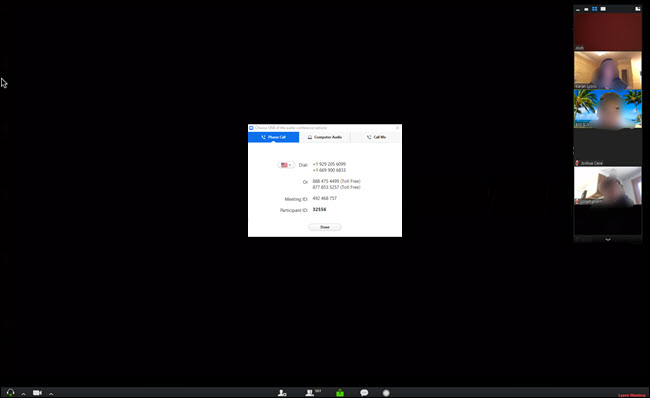650x398 pixels.
Task: Click the Meeting ID value 492 468 757
Action: coord(325,199)
